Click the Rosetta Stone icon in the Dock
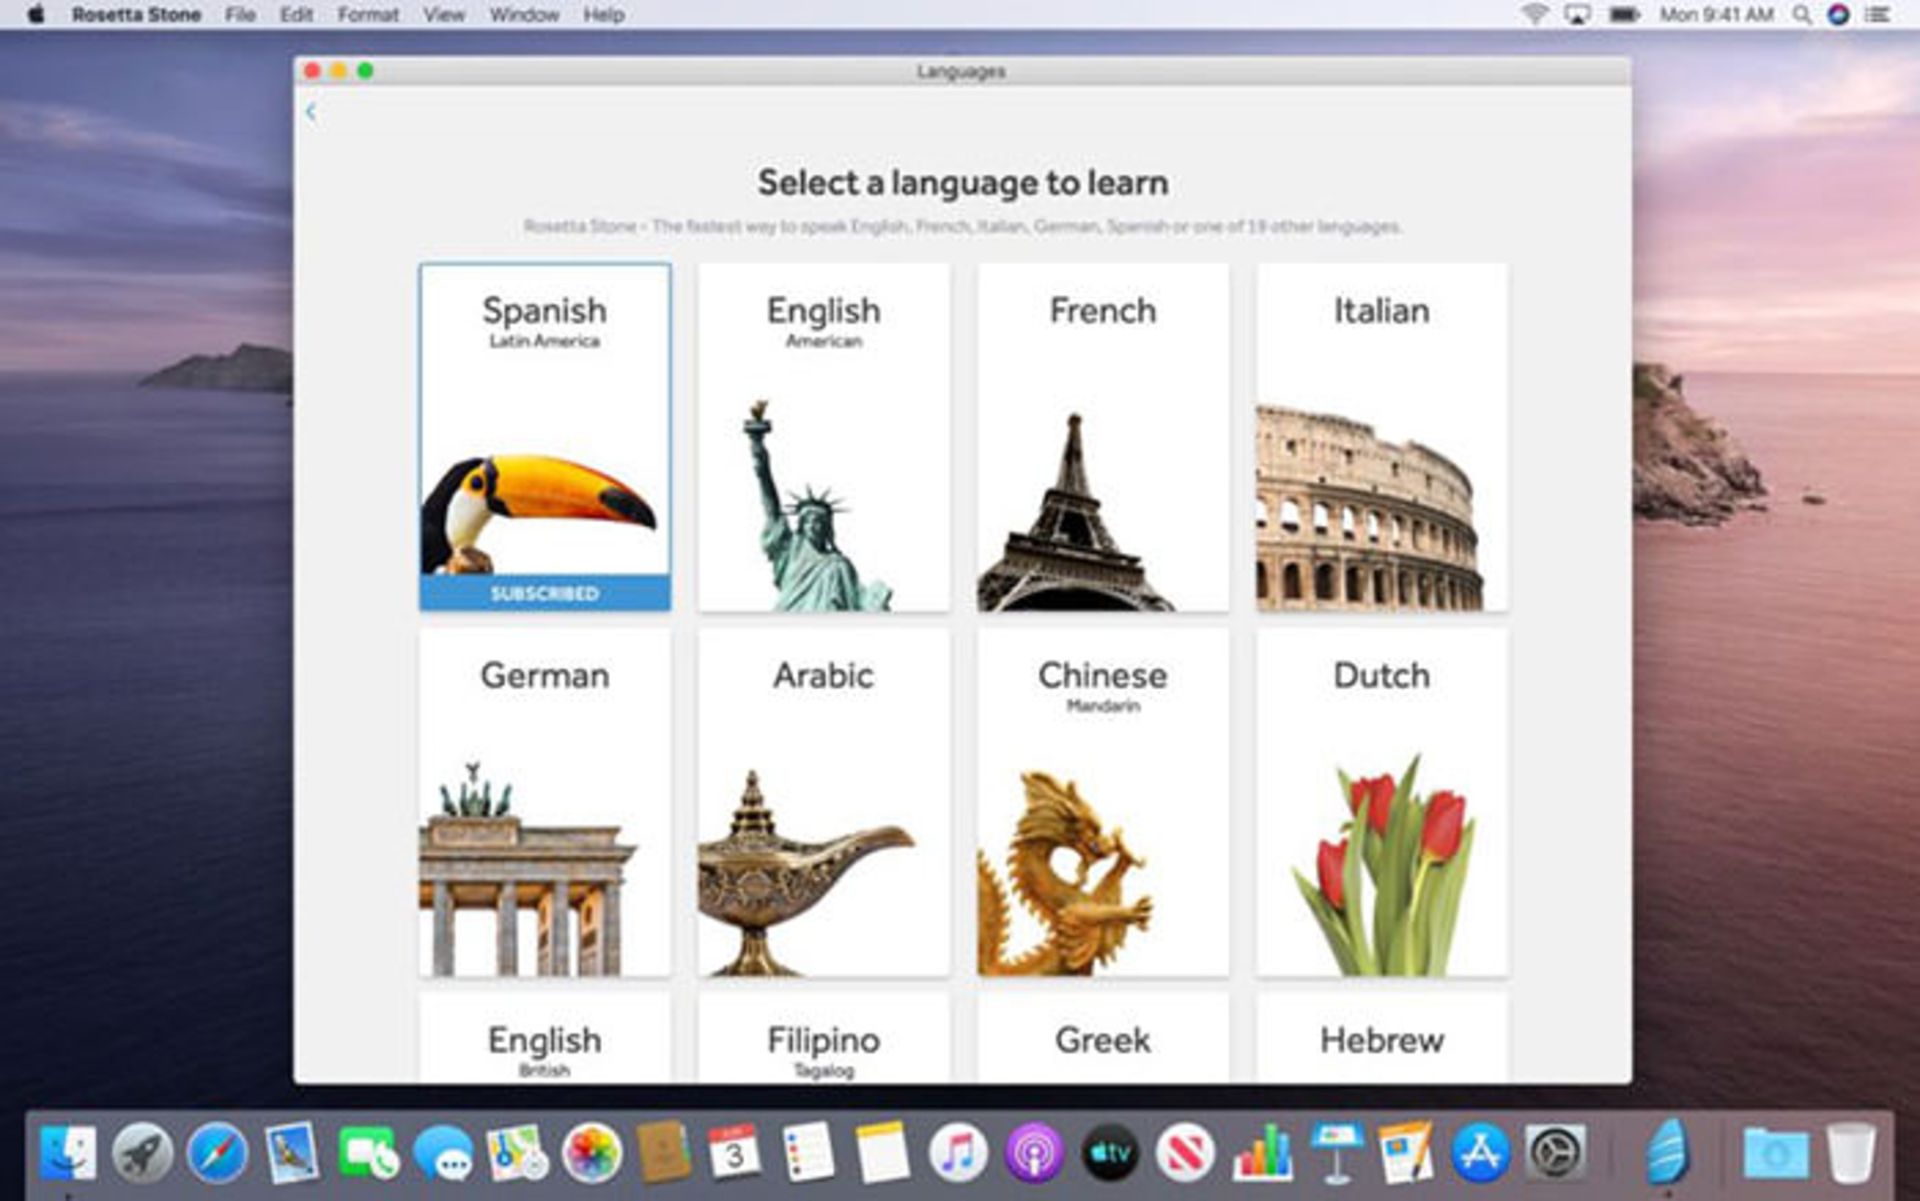This screenshot has width=1920, height=1201. pyautogui.click(x=1668, y=1152)
